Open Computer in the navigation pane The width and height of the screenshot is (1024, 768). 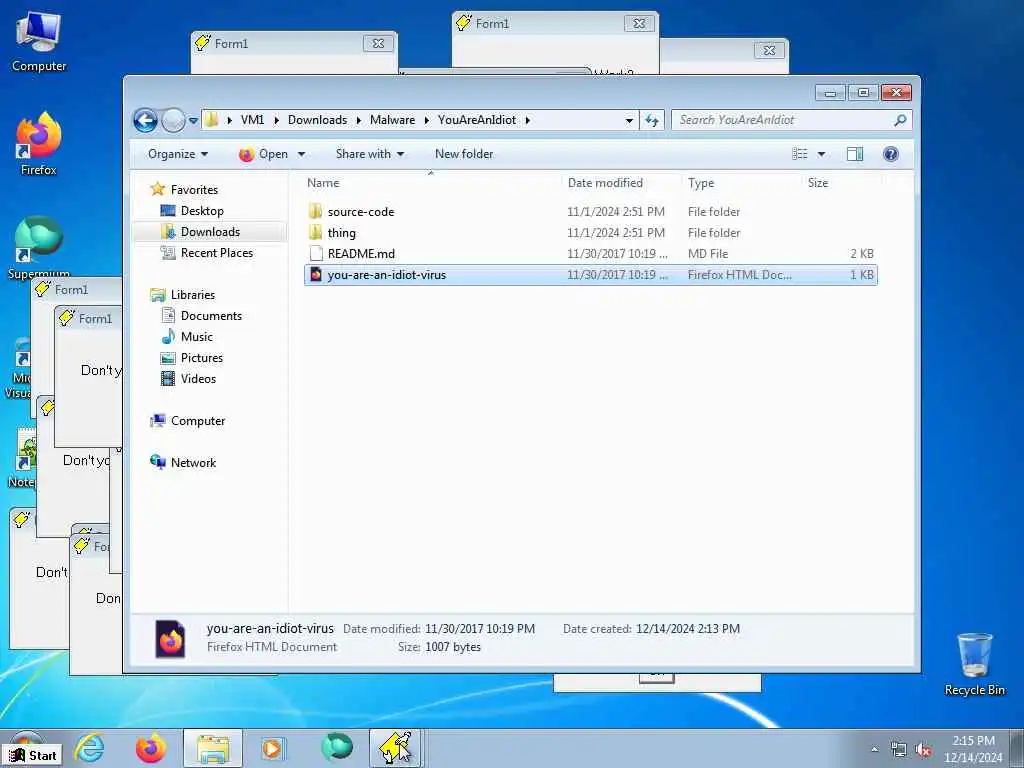pyautogui.click(x=197, y=421)
